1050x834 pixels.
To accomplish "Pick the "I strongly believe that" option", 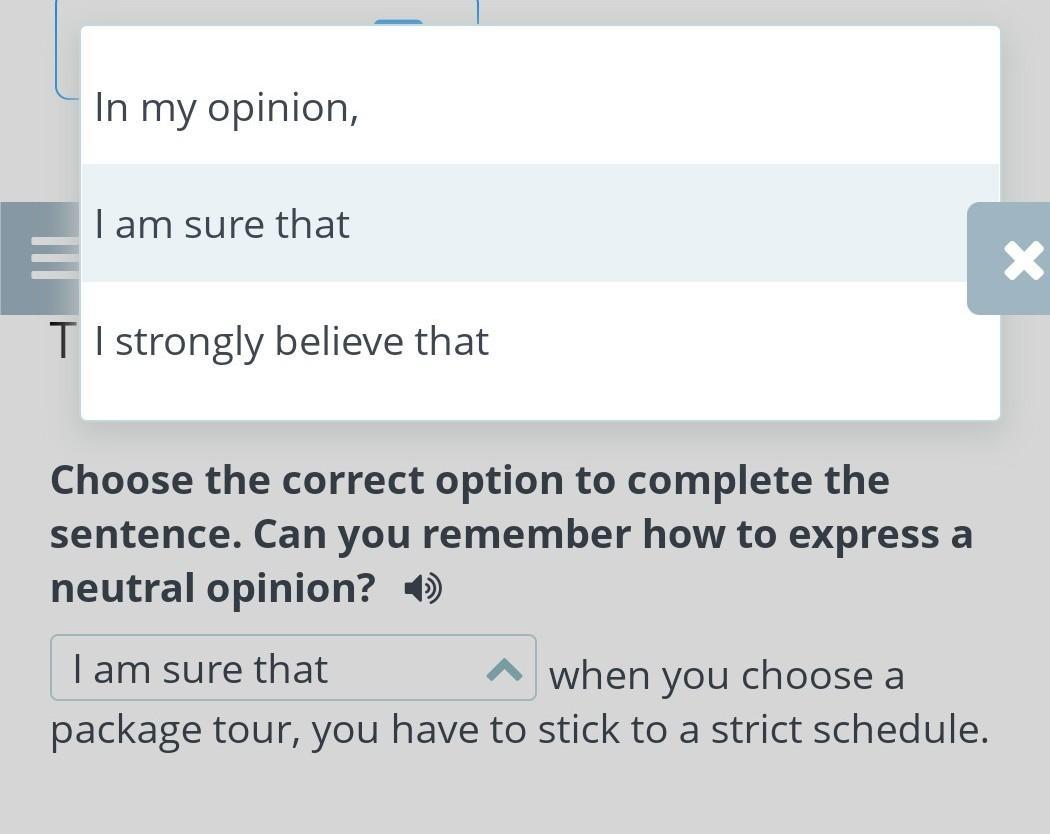I will tap(291, 341).
